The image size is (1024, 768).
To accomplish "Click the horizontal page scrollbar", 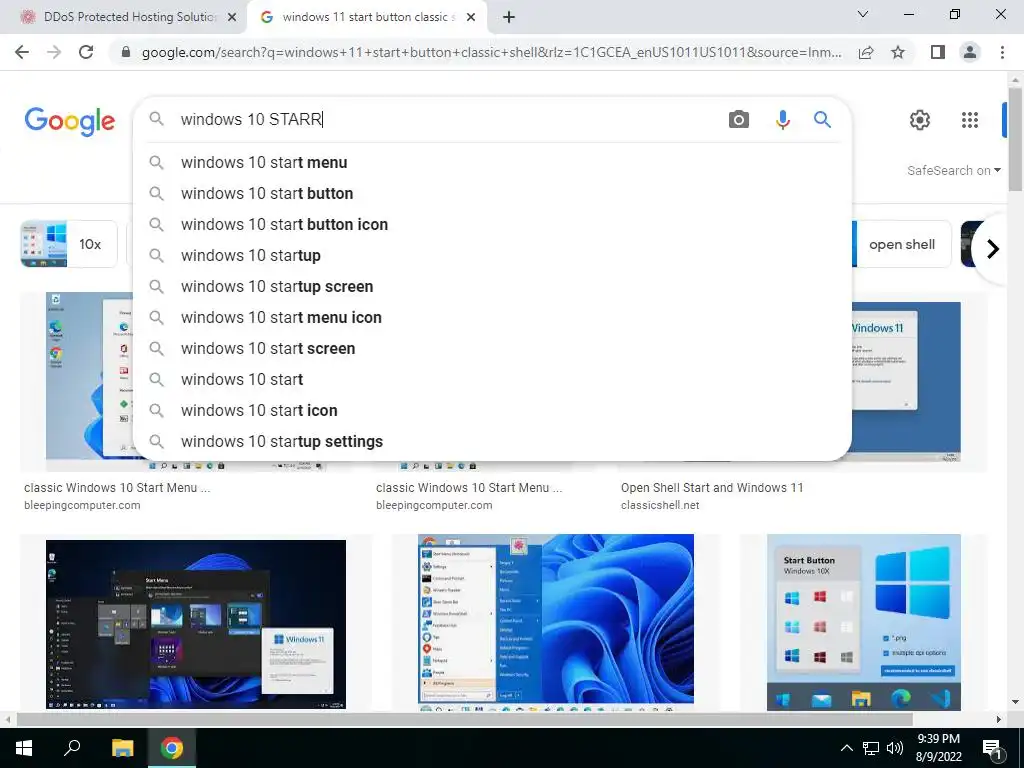I will coord(464,719).
